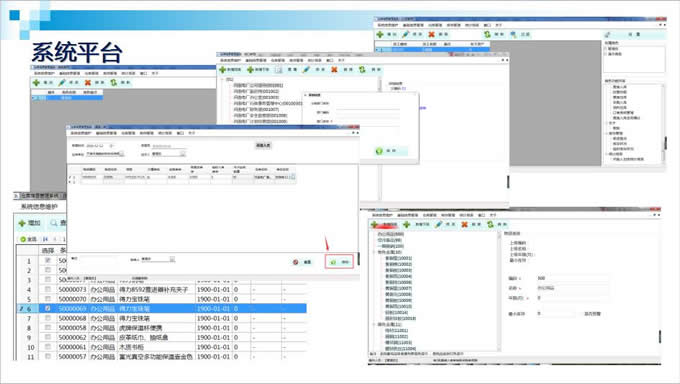
Task: Click the green plus 增加 icon above the item list
Action: click(22, 223)
